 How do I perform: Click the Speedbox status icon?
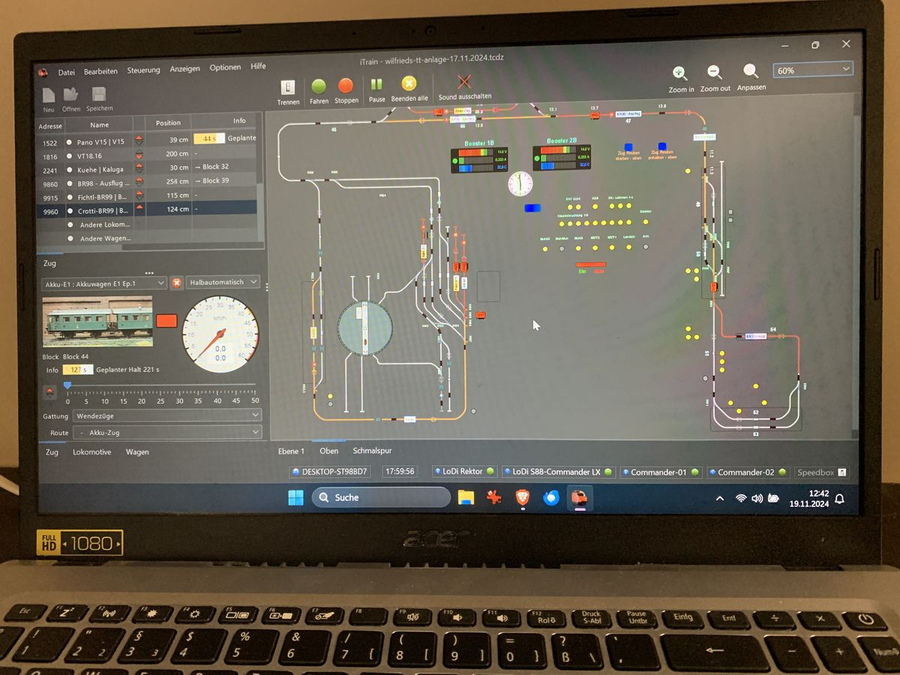click(x=841, y=472)
